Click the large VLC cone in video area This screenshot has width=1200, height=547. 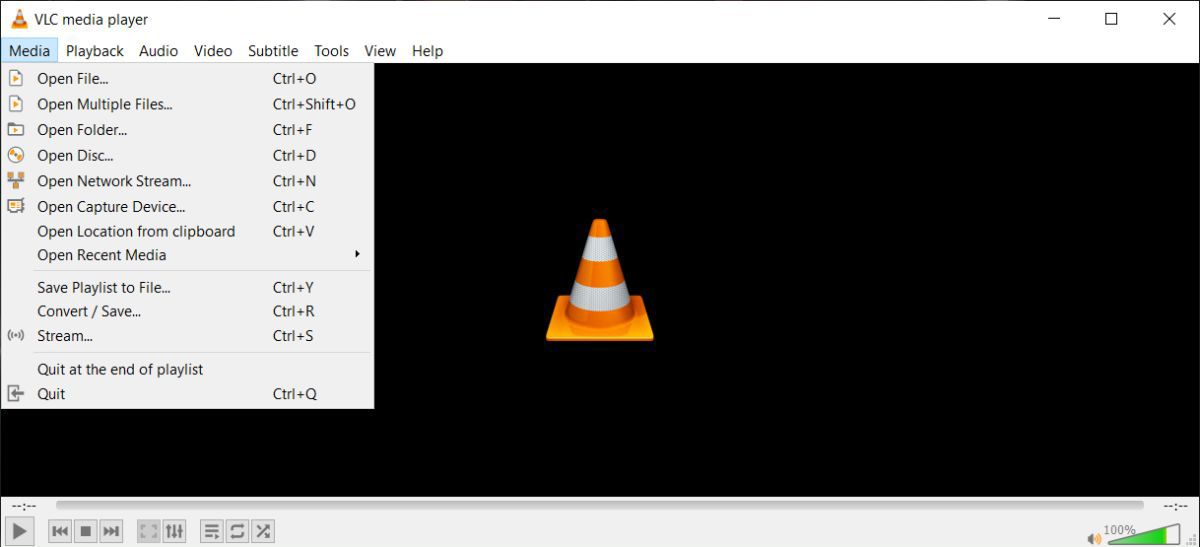click(599, 280)
